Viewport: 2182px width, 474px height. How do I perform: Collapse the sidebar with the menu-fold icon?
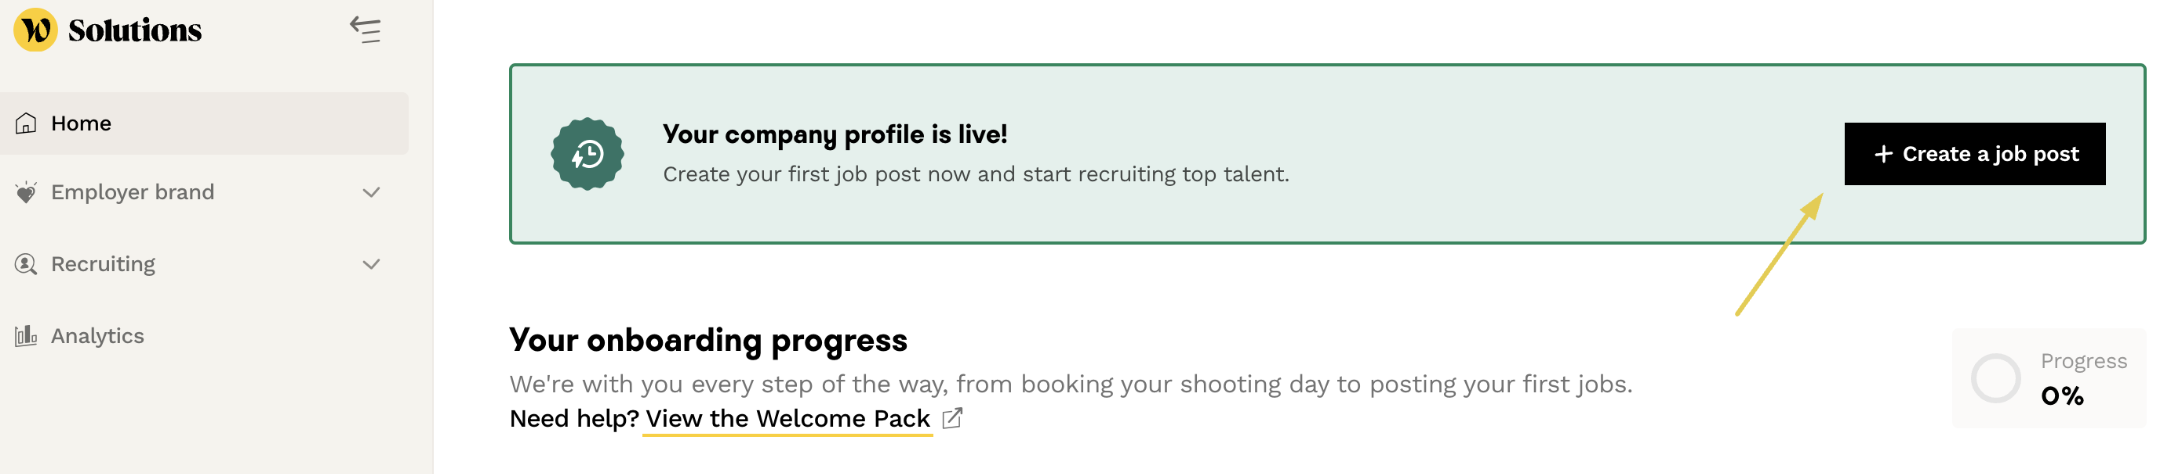click(365, 30)
